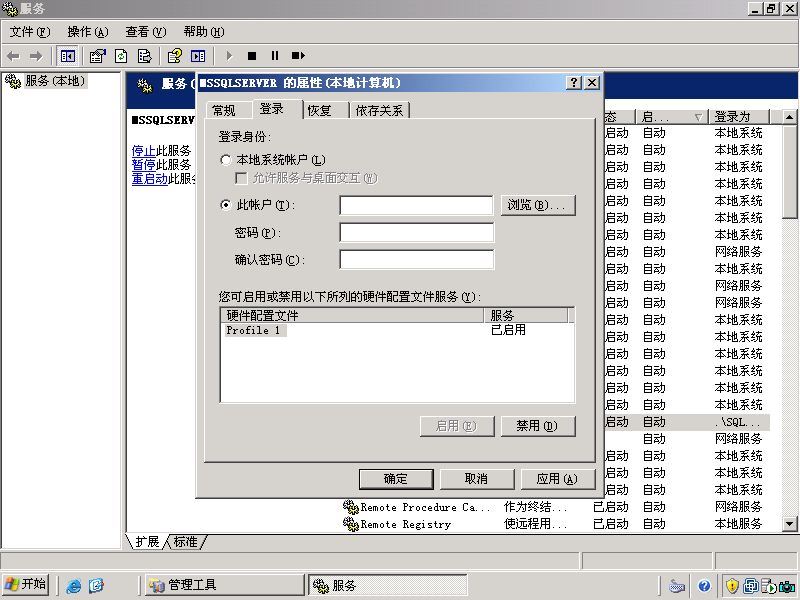The height and width of the screenshot is (600, 800).
Task: Click 硬件配置文件 column header
Action: click(353, 315)
